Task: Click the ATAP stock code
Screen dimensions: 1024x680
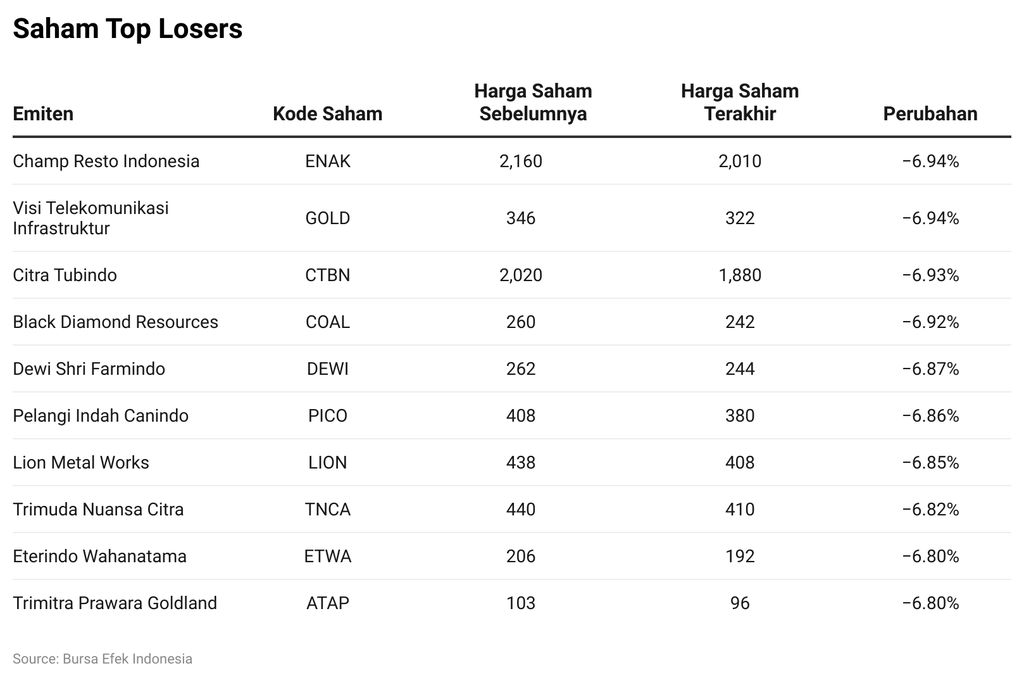Action: point(327,604)
